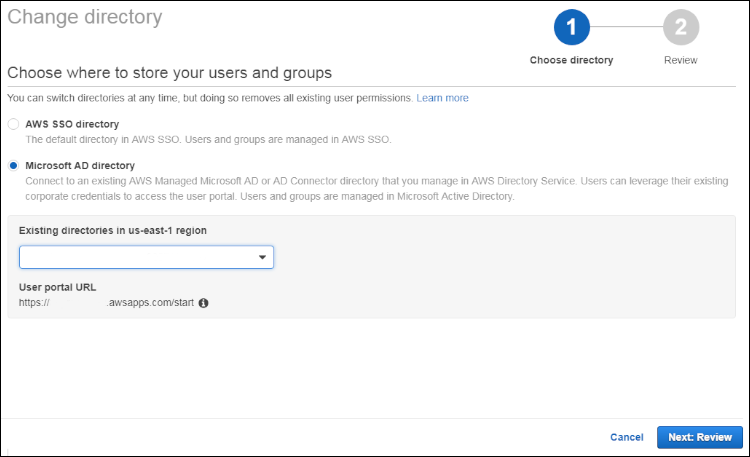
Task: Click the Microsoft AD directory label text
Action: pyautogui.click(x=80, y=166)
